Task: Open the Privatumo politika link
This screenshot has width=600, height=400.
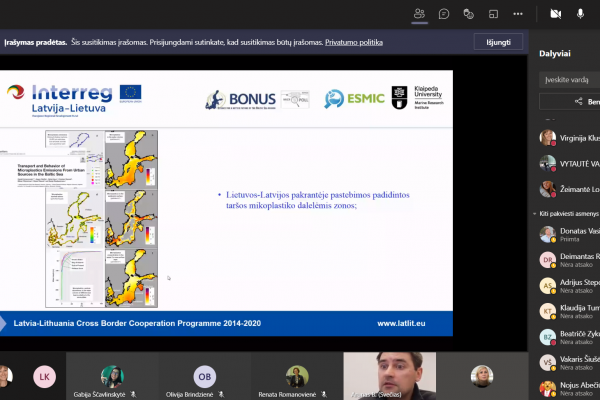Action: [354, 42]
